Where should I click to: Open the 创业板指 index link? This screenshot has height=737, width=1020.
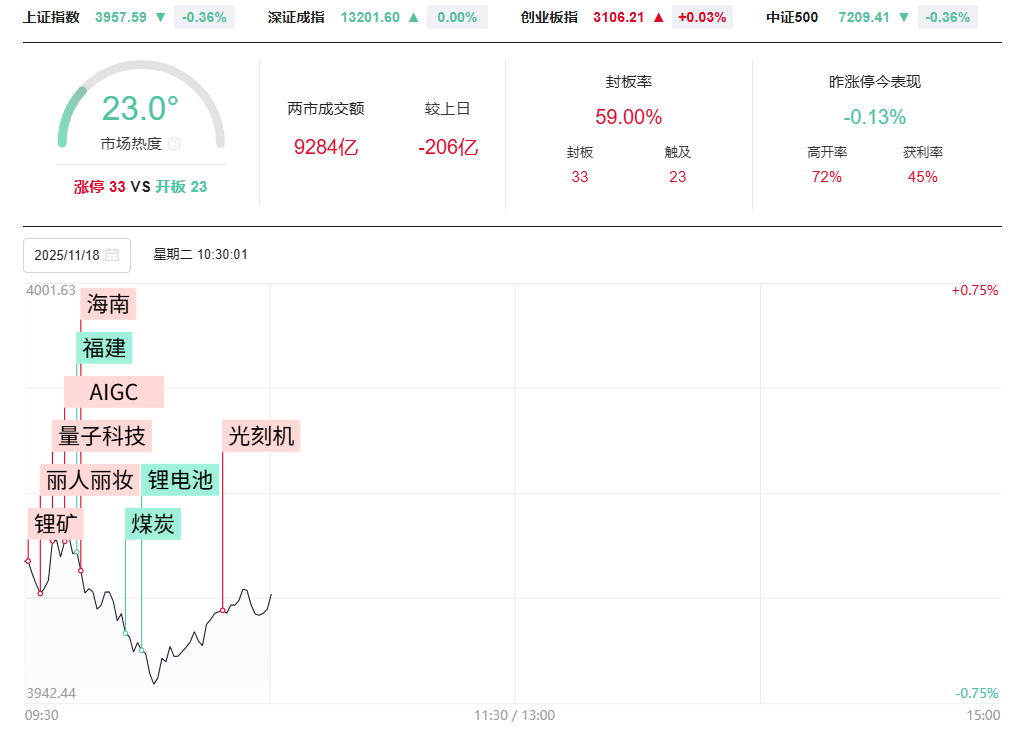(x=549, y=17)
